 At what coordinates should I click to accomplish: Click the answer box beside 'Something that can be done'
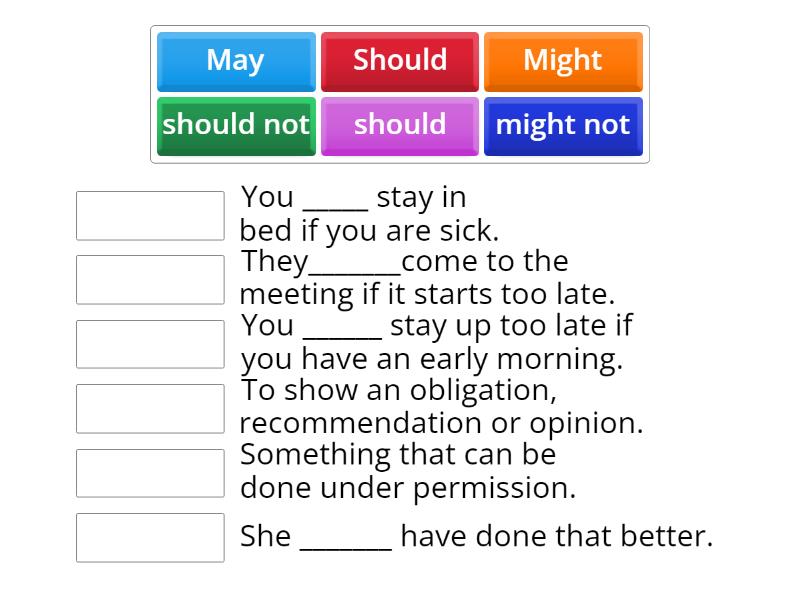click(x=150, y=473)
